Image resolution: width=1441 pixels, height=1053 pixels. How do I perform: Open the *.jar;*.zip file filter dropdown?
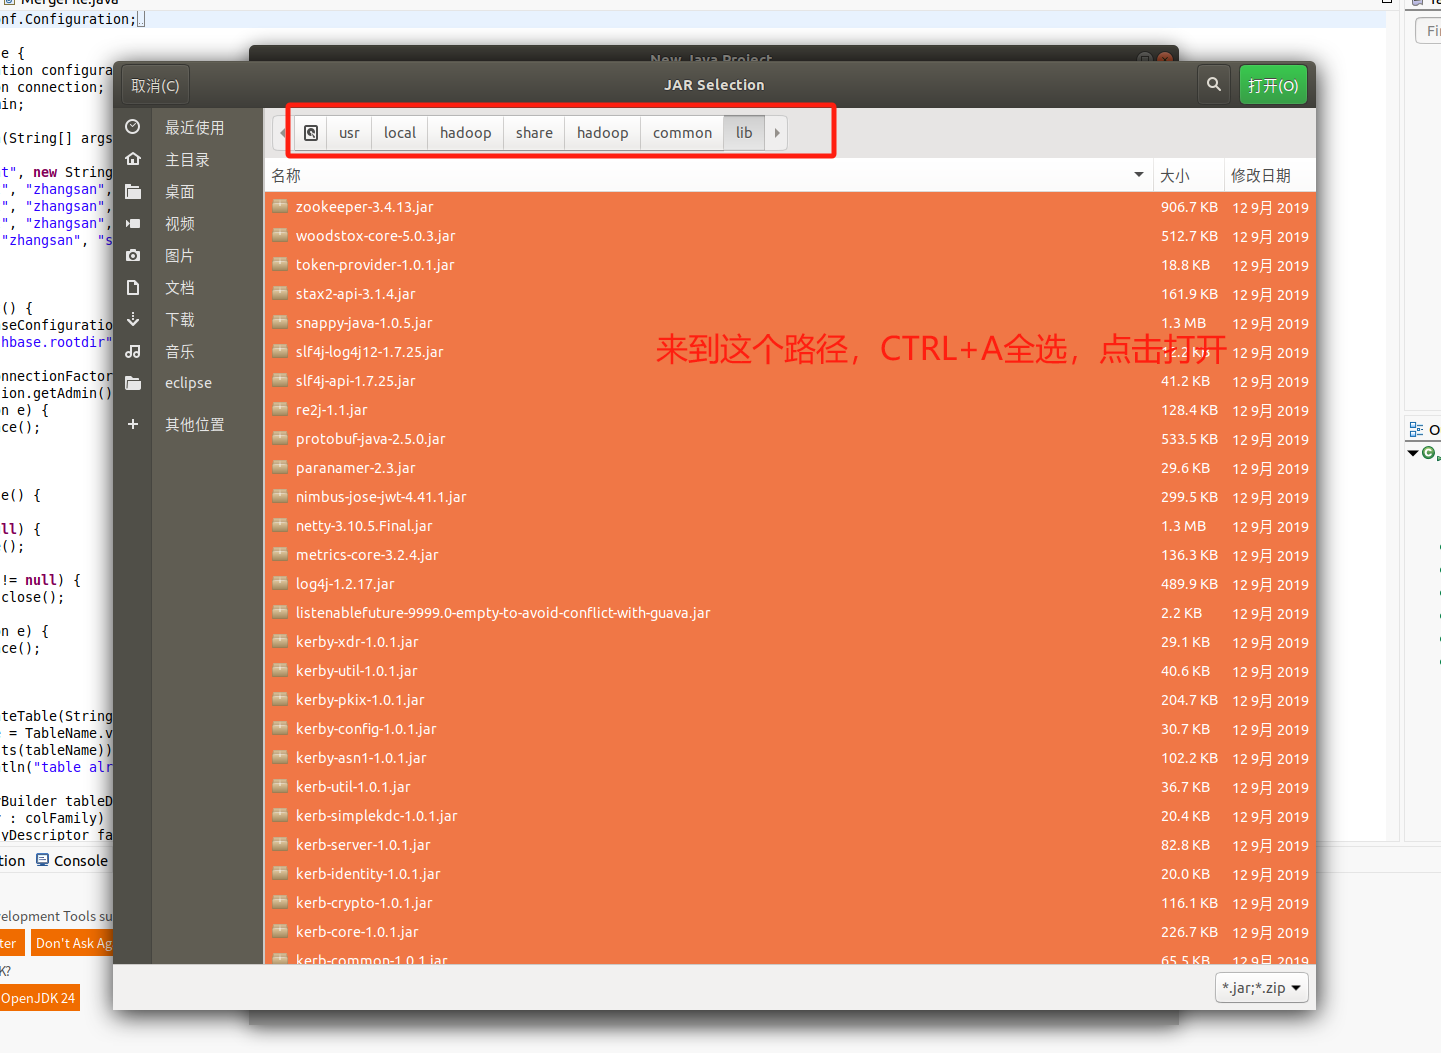point(1262,988)
